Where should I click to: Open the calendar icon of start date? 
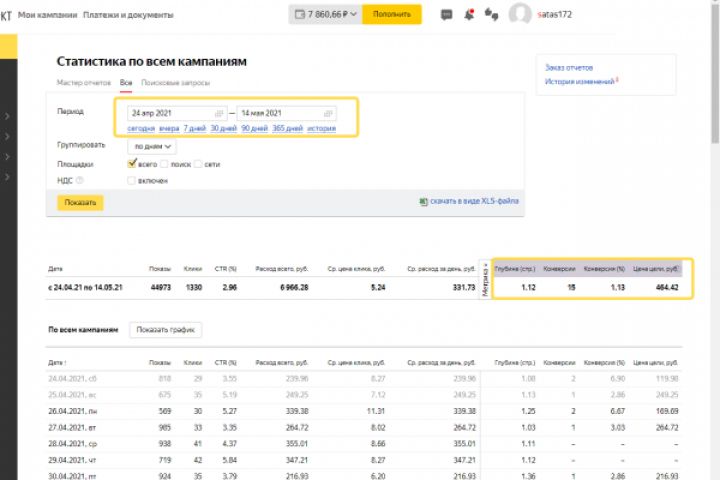pos(219,113)
